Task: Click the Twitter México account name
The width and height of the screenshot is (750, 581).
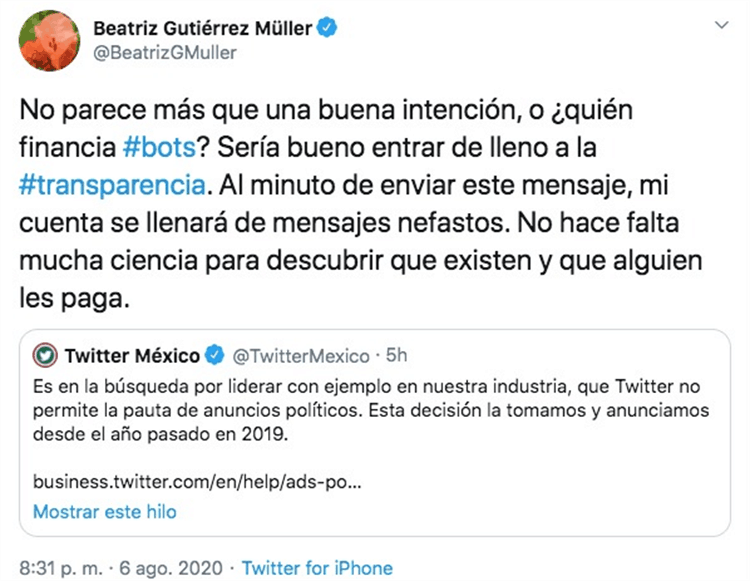Action: tap(131, 354)
